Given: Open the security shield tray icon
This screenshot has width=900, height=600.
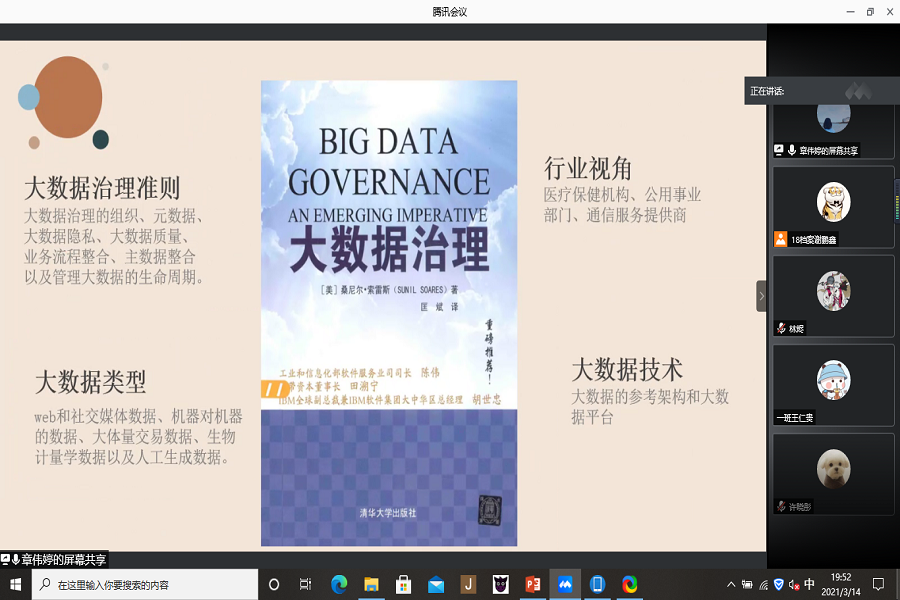Looking at the screenshot, I should click(x=778, y=584).
